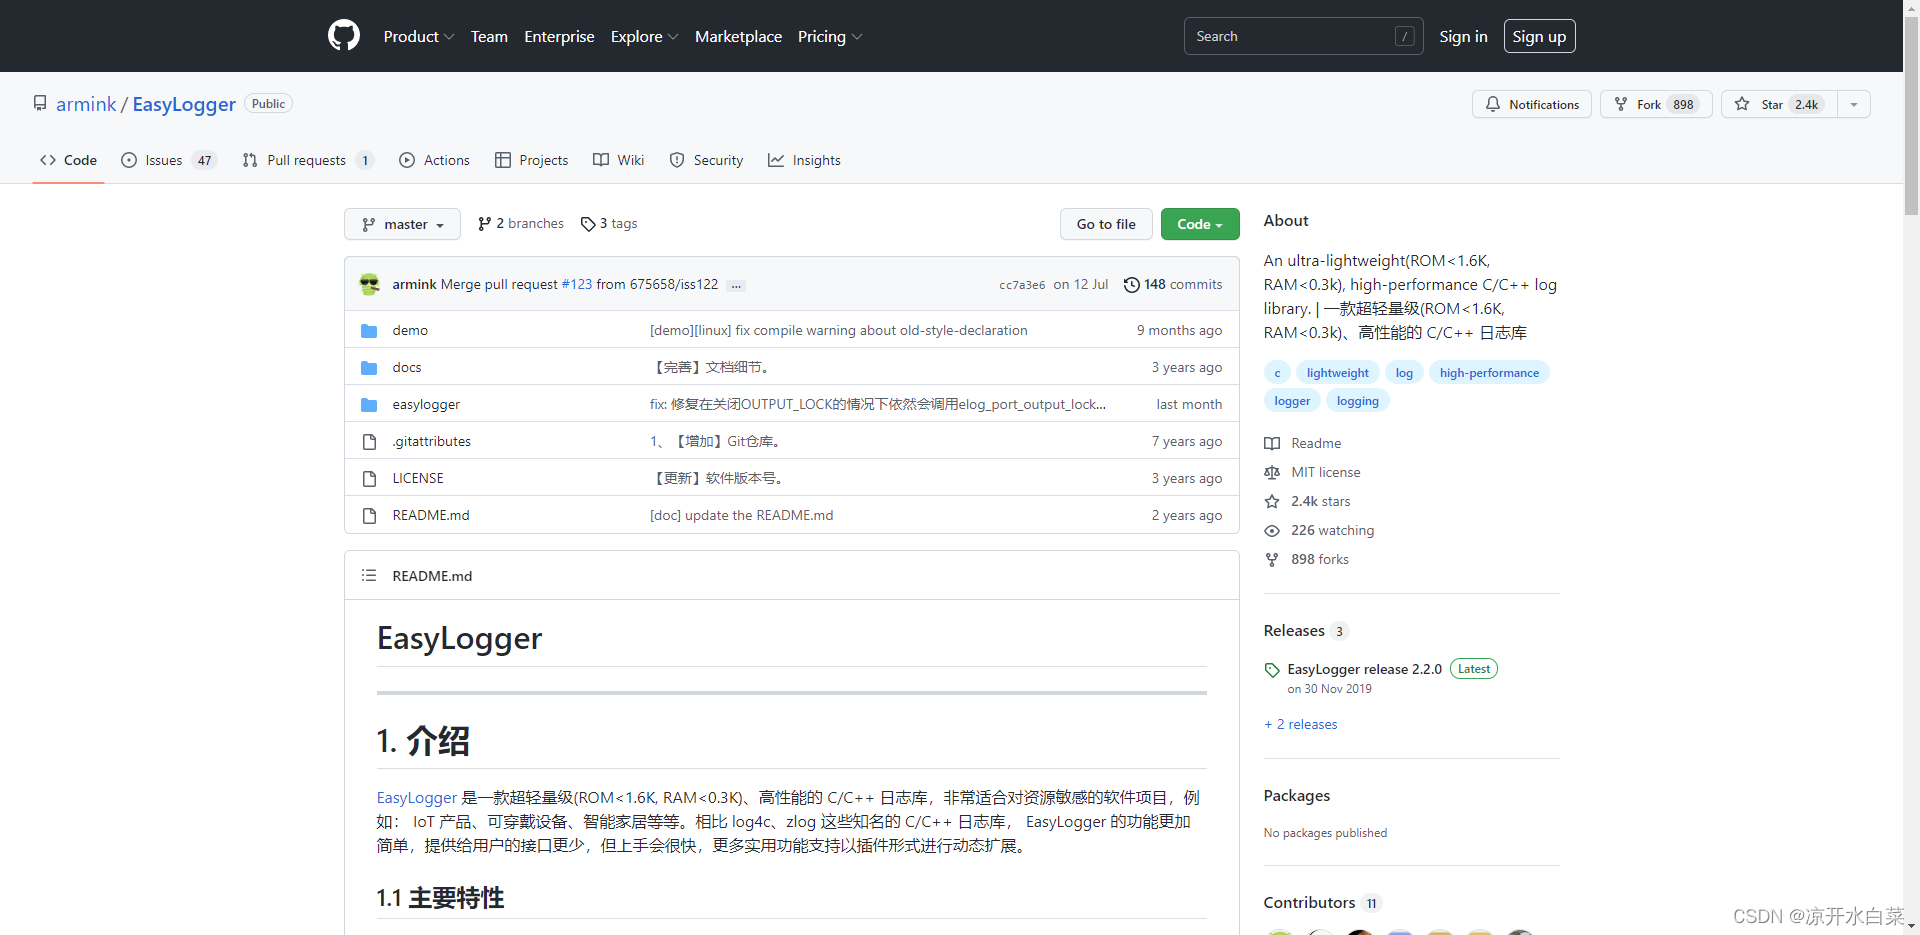1920x935 pixels.
Task: View the 2.4k stars link
Action: point(1307,501)
